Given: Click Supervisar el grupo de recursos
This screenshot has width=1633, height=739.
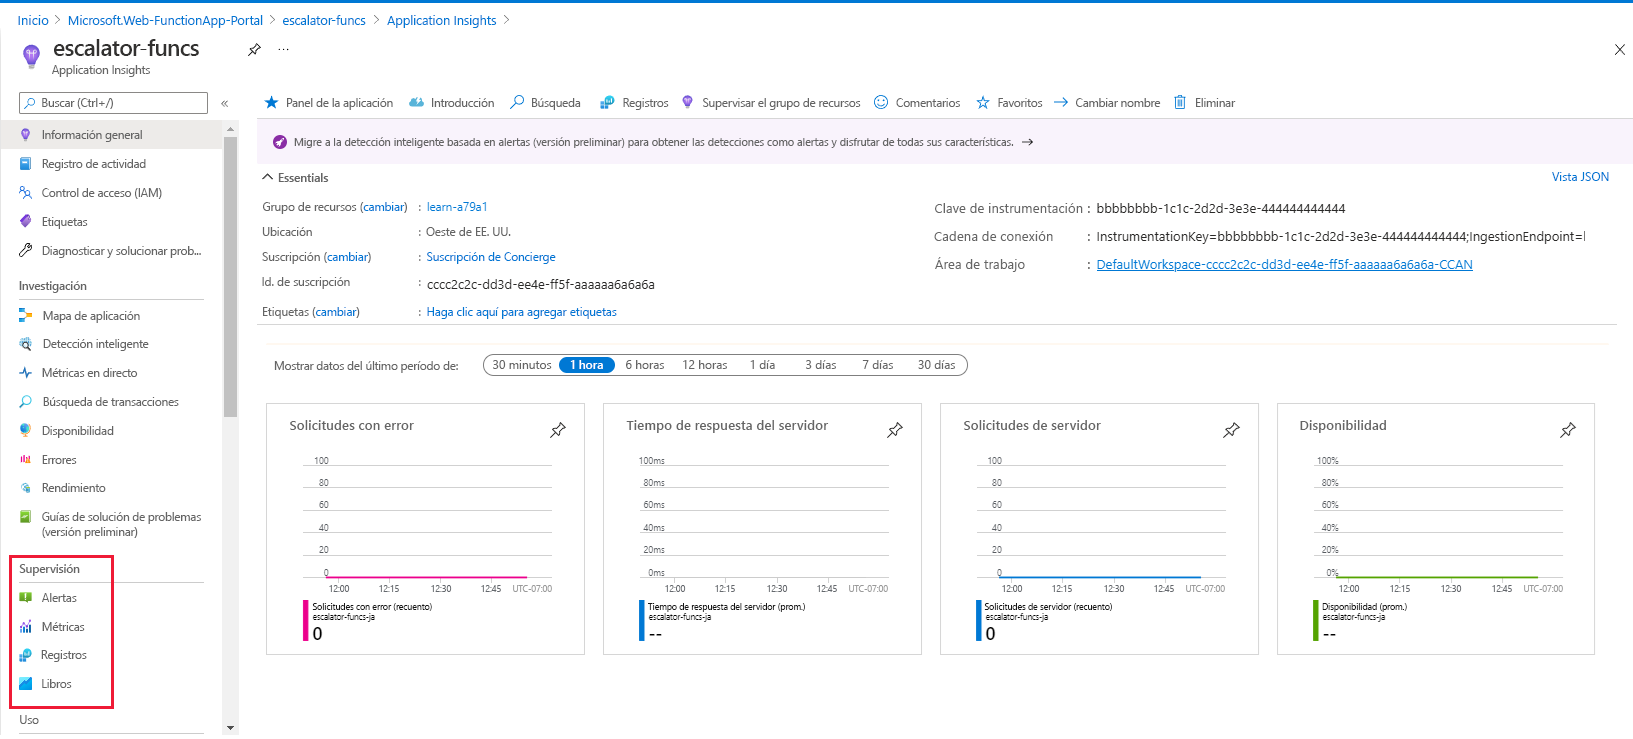Looking at the screenshot, I should 771,103.
